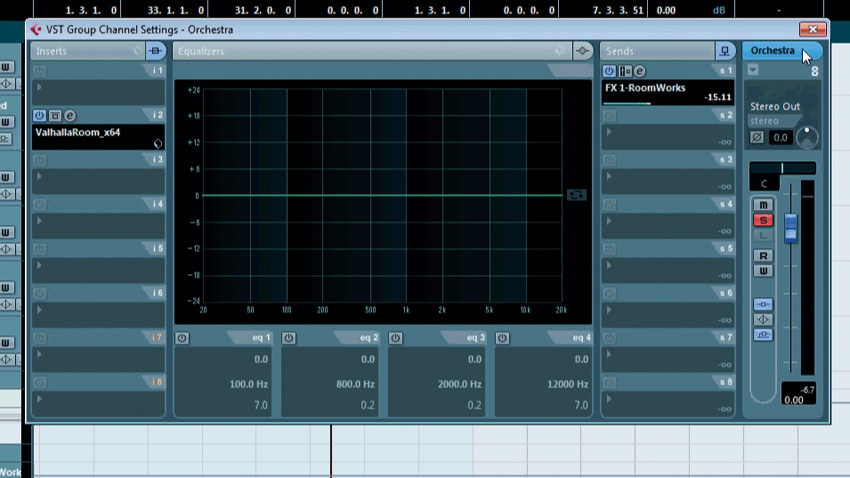
Task: Open the editor for the FX 1-RoomWorks send
Action: pos(639,71)
